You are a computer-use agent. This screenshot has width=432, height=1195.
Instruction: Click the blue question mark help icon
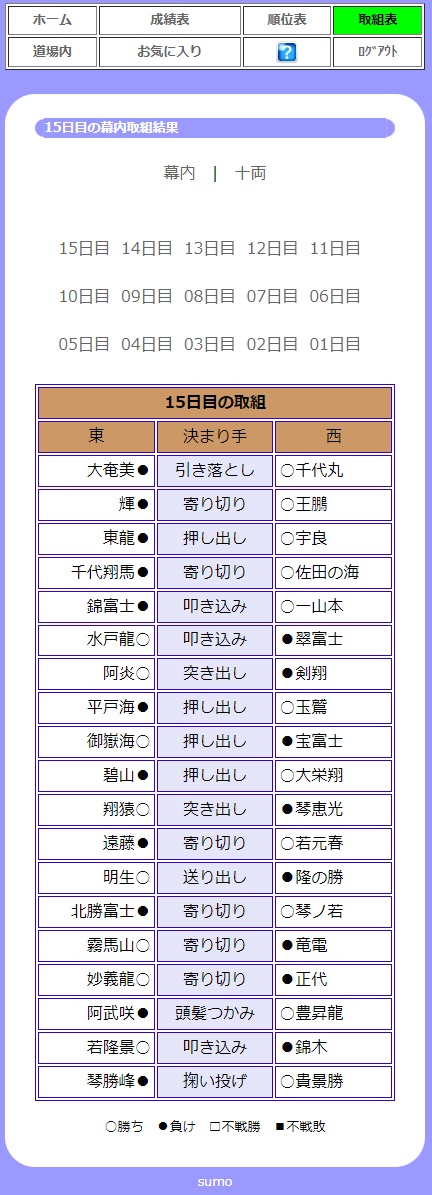(286, 53)
